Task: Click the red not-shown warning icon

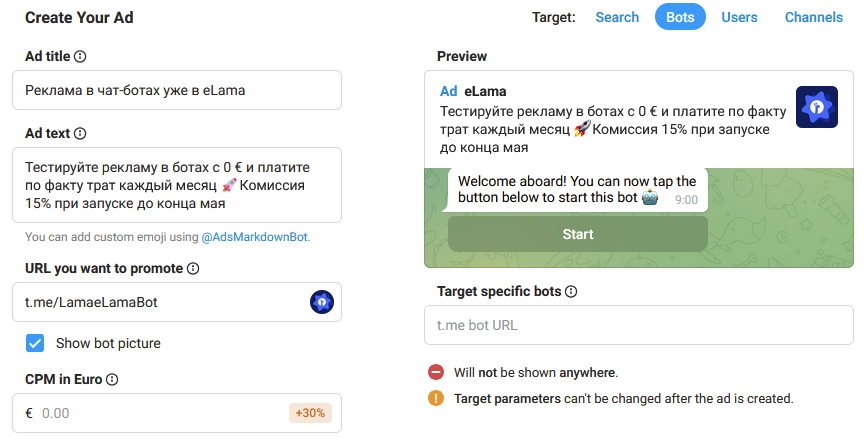Action: pos(436,372)
